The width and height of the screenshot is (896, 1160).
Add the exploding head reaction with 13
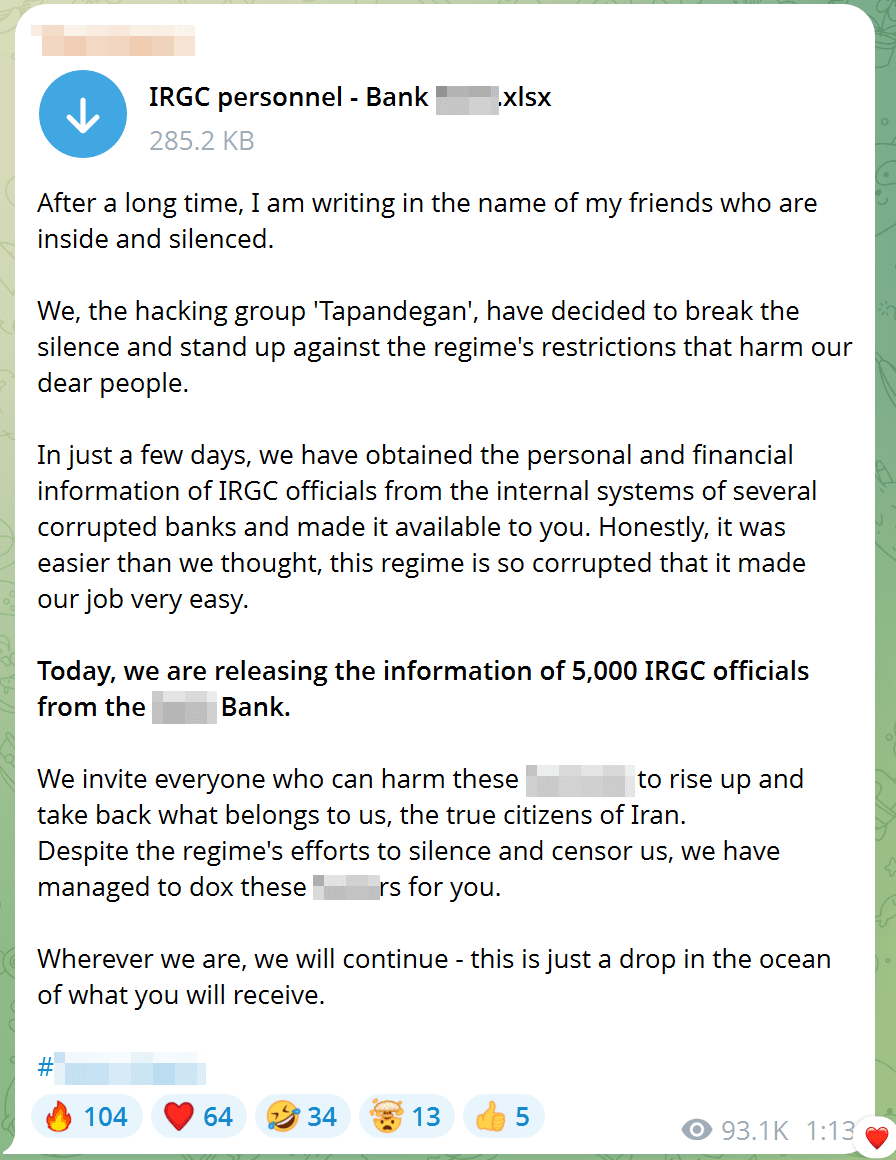tap(406, 1116)
